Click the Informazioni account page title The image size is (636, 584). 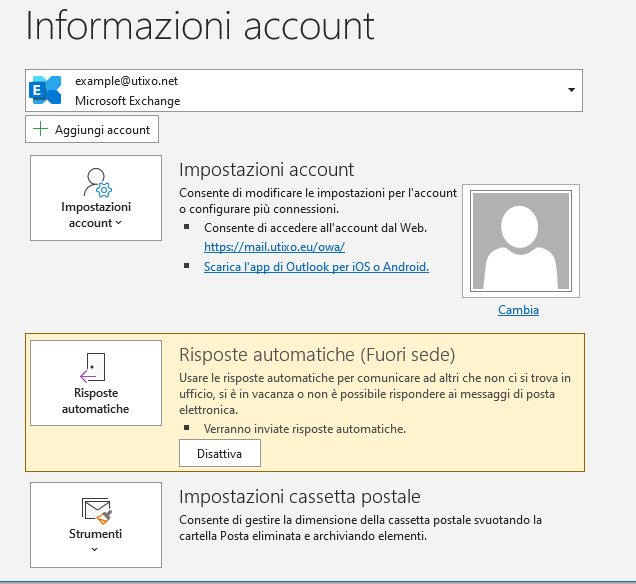(200, 27)
